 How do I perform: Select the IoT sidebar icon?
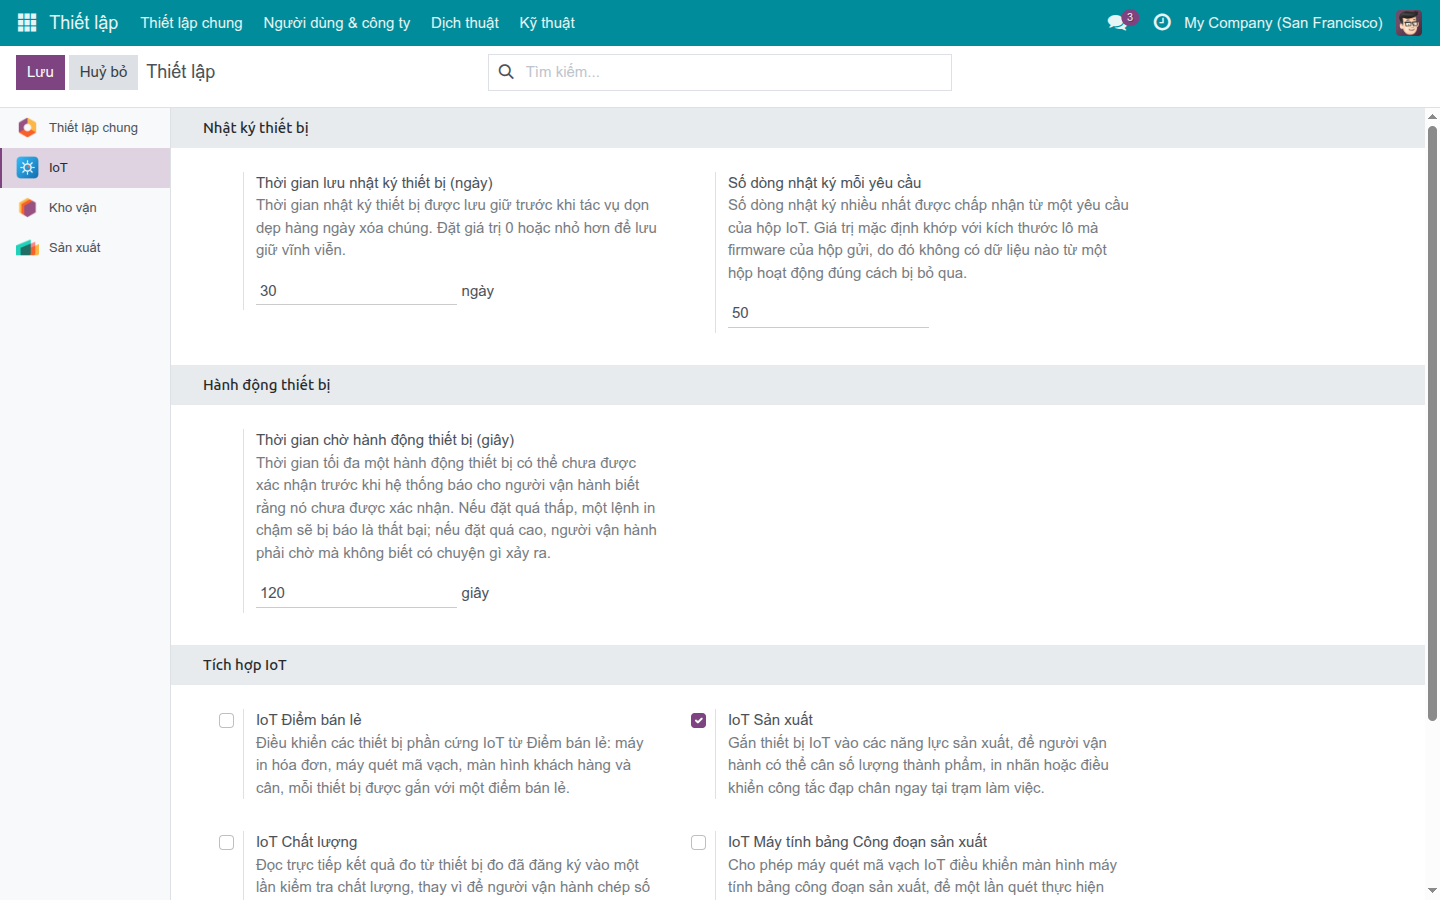[27, 168]
